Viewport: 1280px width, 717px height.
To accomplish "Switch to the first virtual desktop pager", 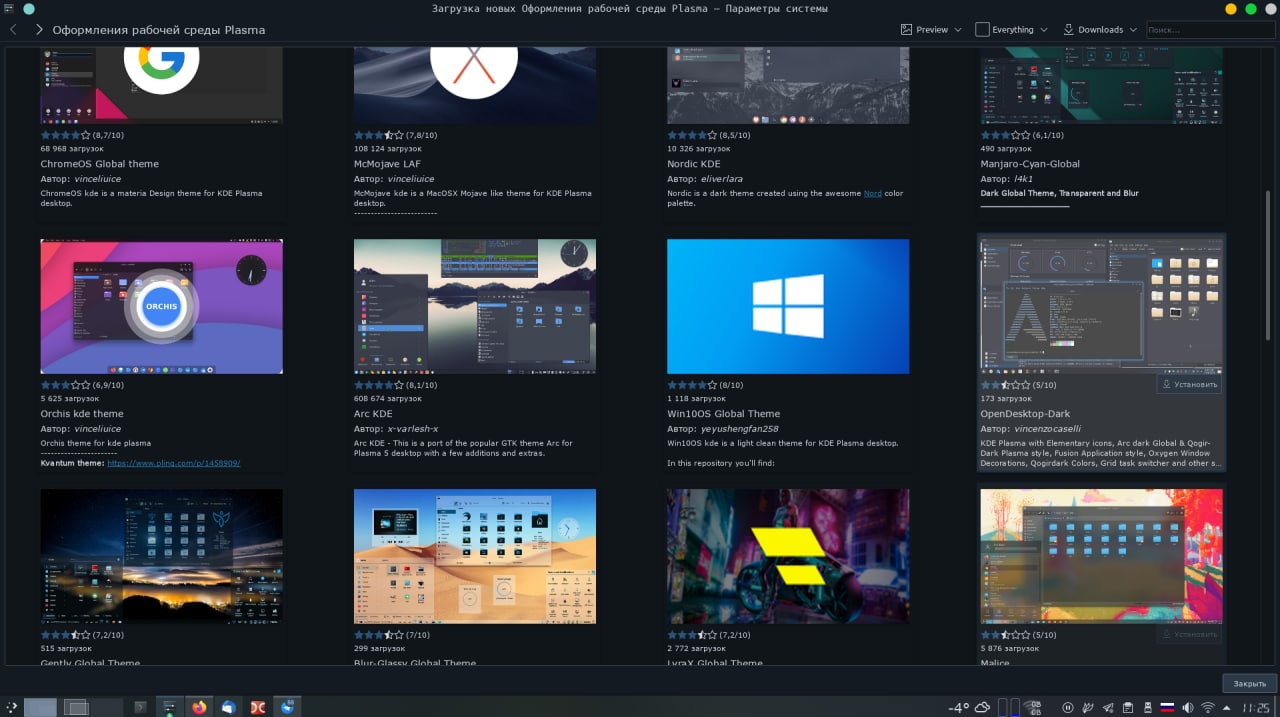I will (x=40, y=707).
